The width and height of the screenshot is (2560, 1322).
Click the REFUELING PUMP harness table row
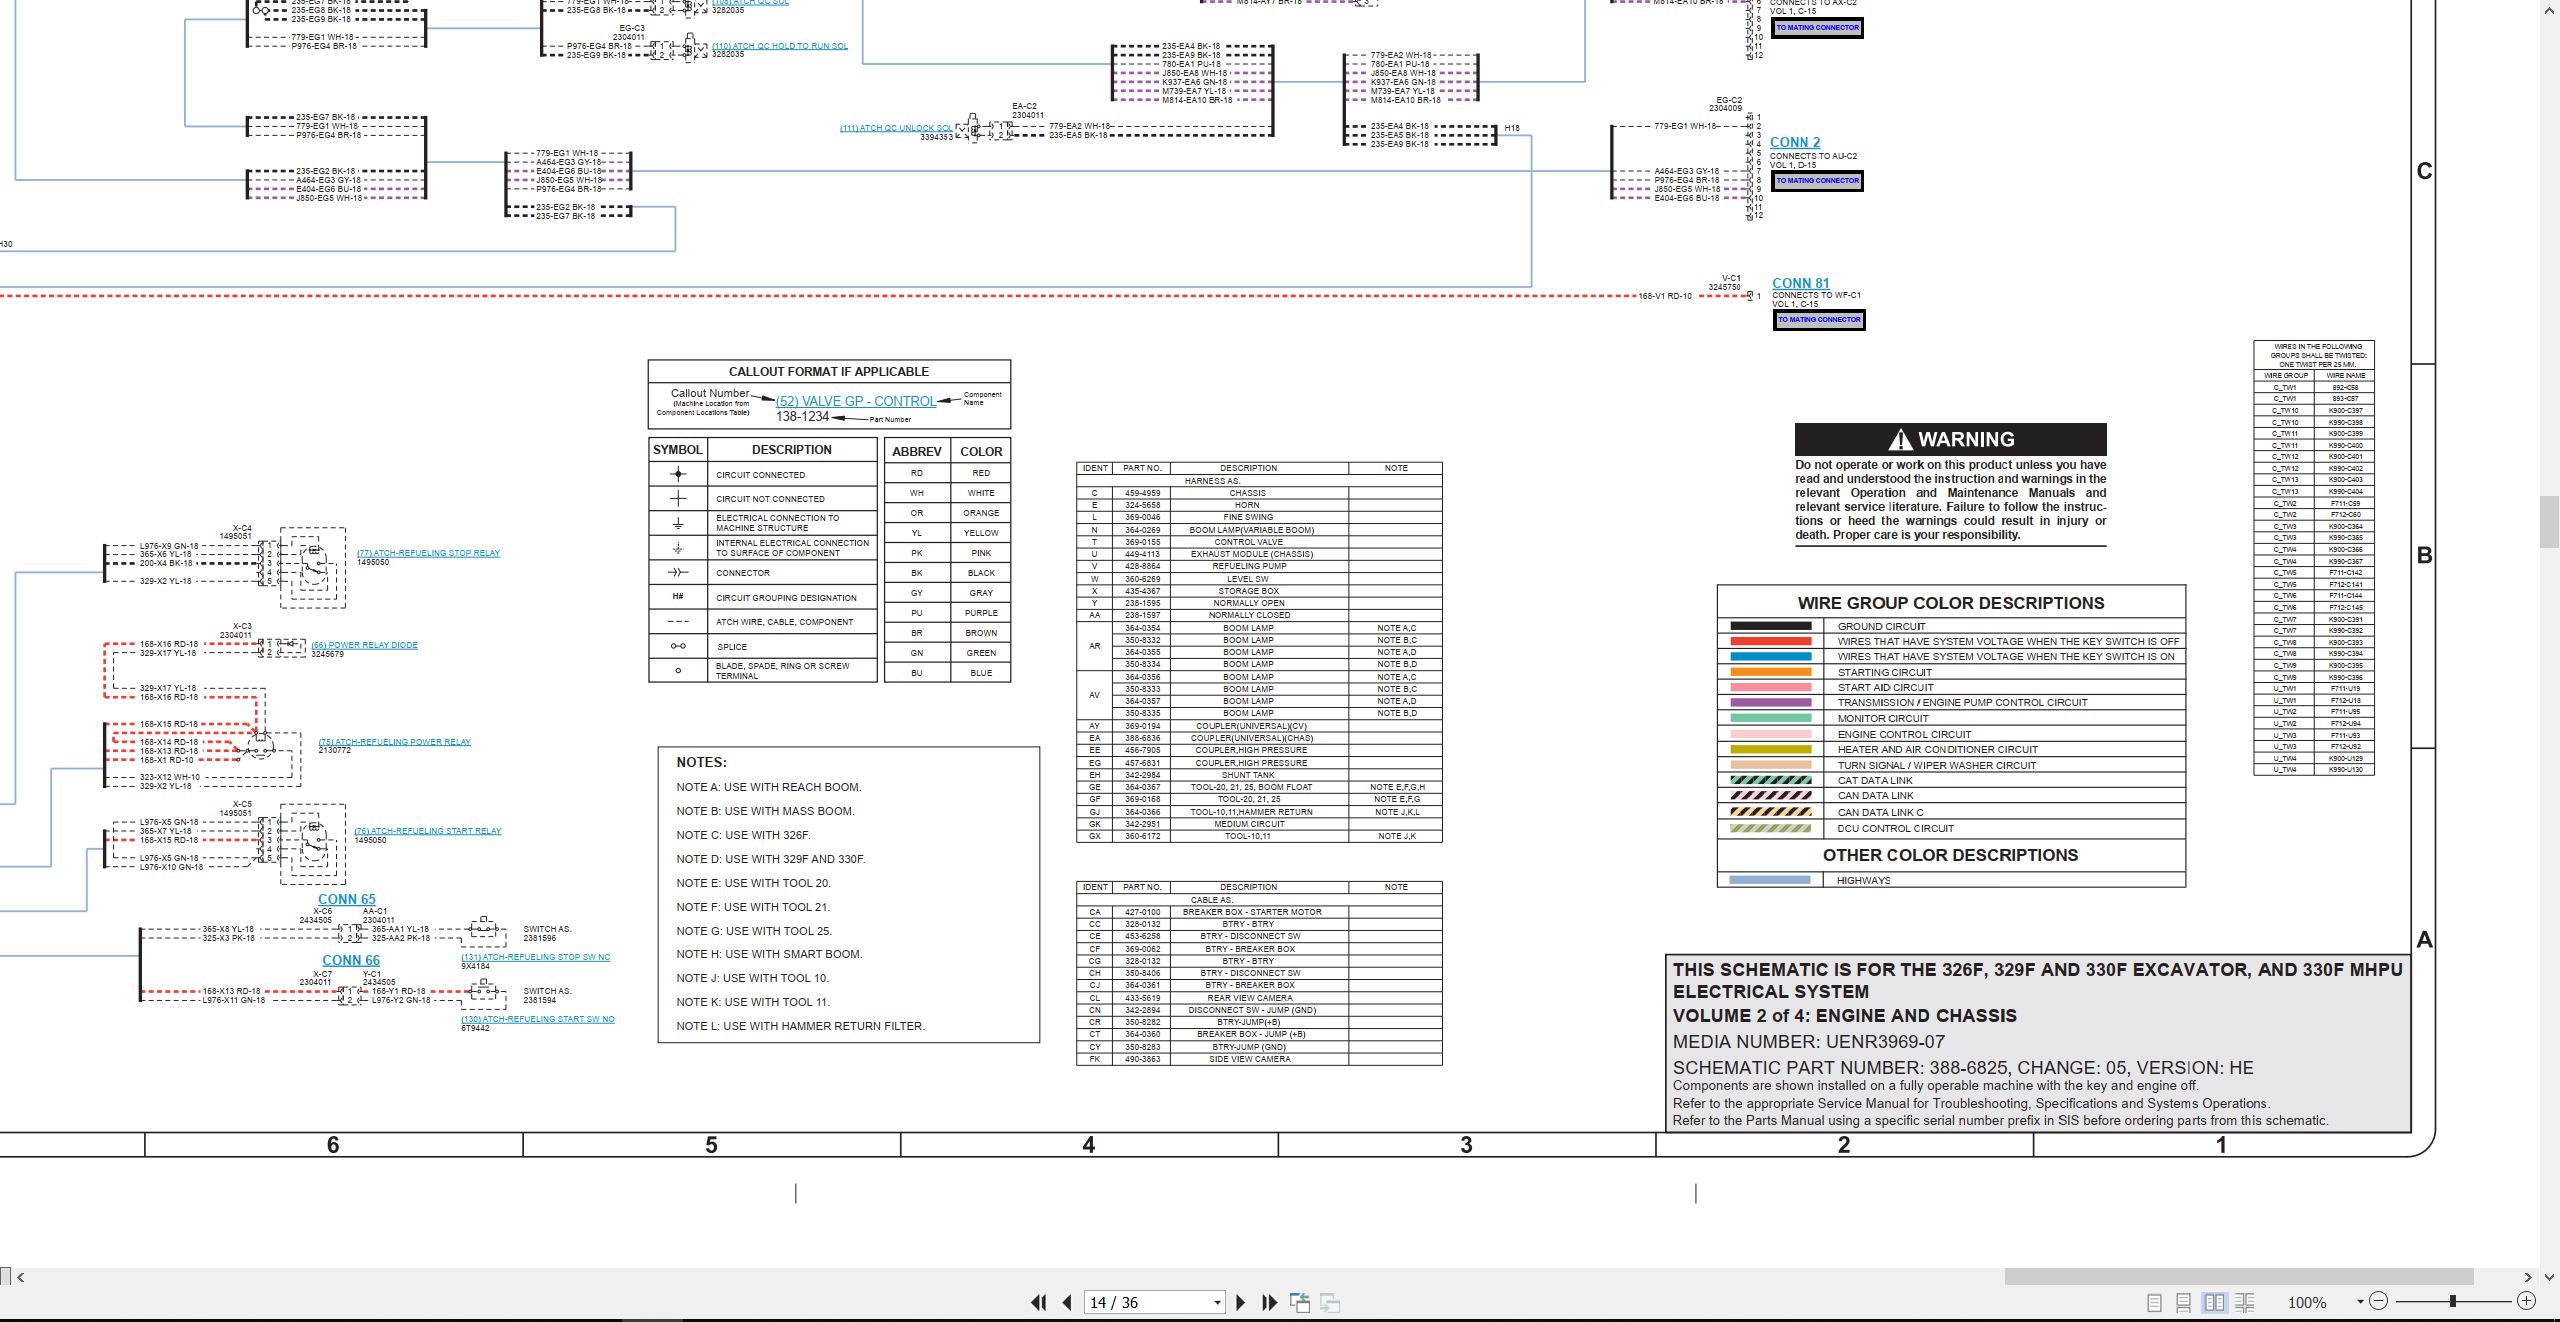click(1259, 566)
